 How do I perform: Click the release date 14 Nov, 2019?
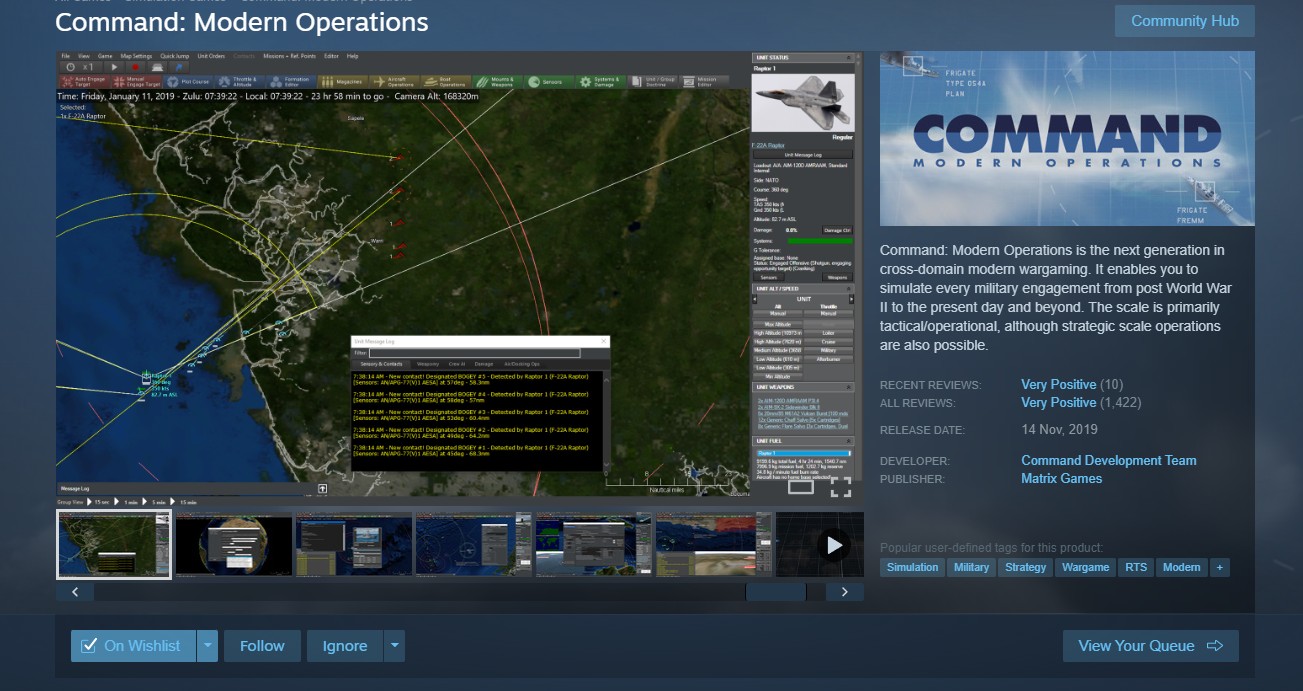point(1059,430)
